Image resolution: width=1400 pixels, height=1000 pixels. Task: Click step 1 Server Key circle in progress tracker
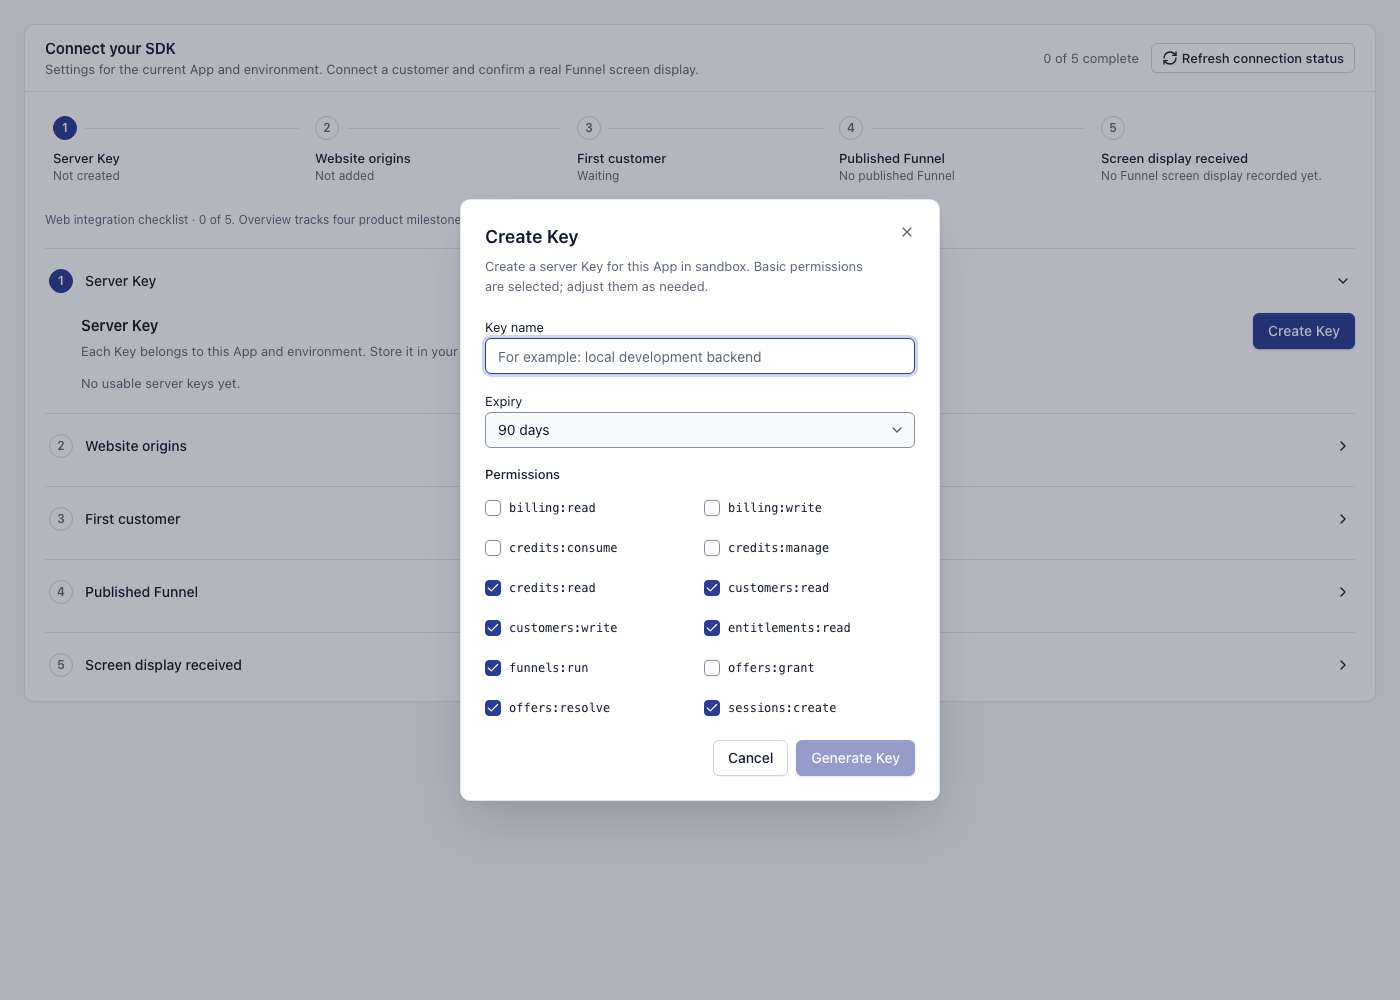65,128
